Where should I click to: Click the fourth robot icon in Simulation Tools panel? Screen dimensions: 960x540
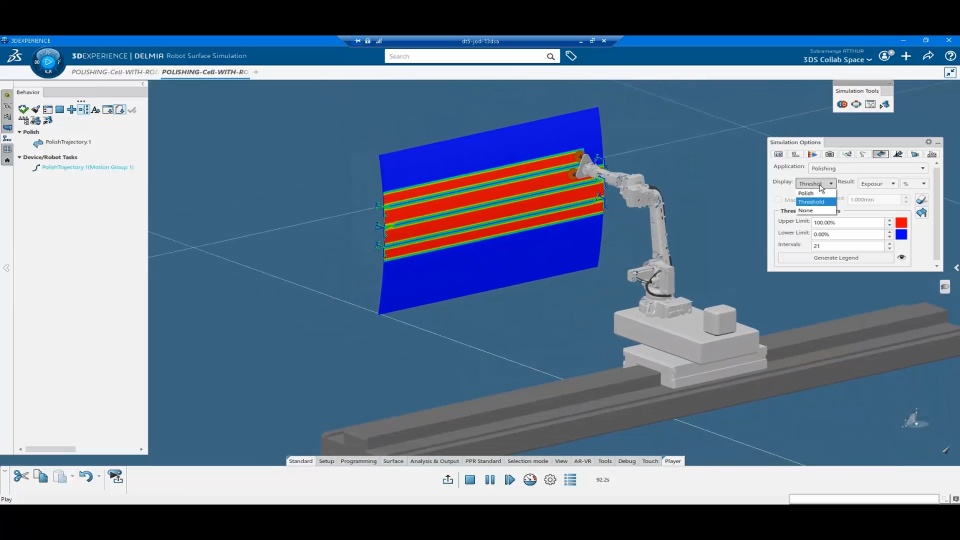tap(884, 105)
